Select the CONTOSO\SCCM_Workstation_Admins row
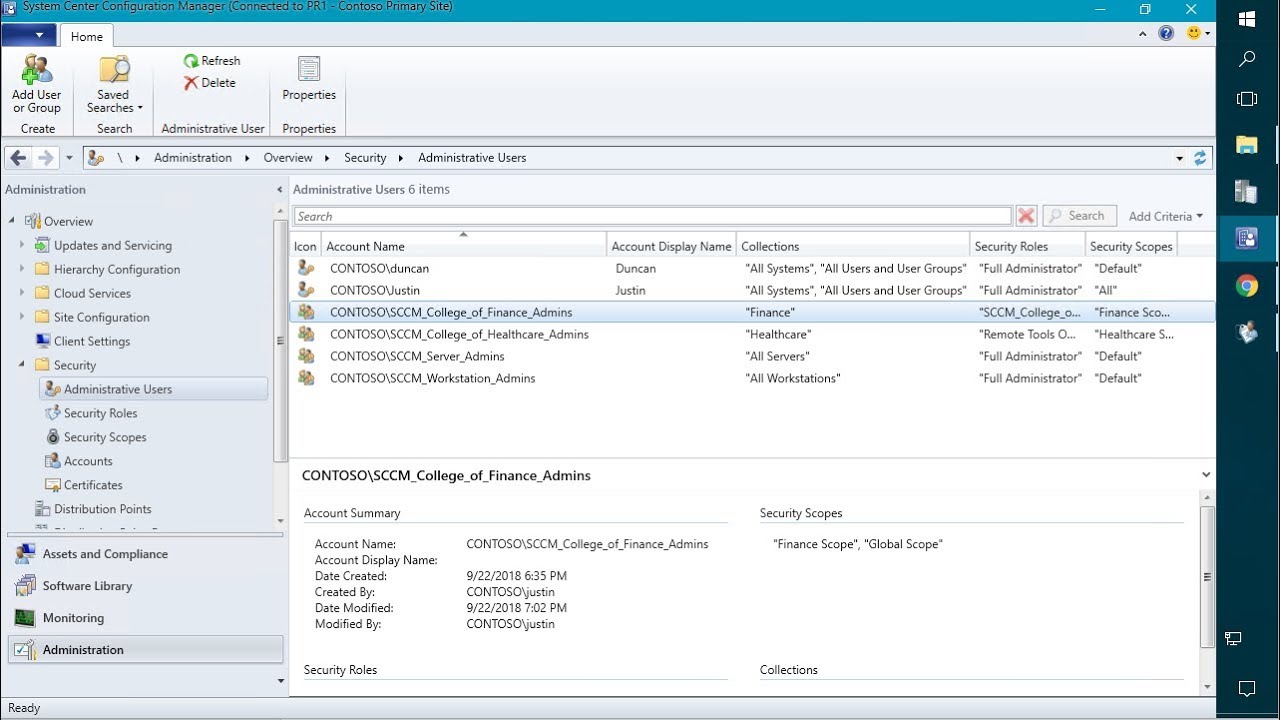 [x=752, y=378]
